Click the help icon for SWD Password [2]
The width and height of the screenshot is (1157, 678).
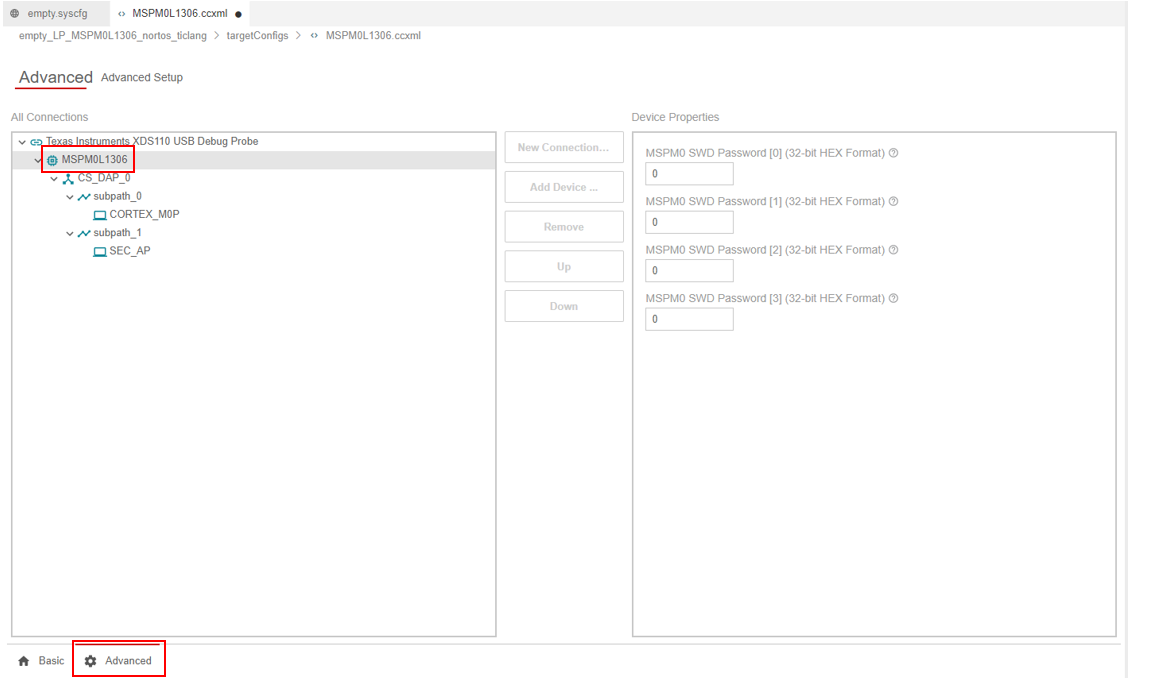click(893, 250)
